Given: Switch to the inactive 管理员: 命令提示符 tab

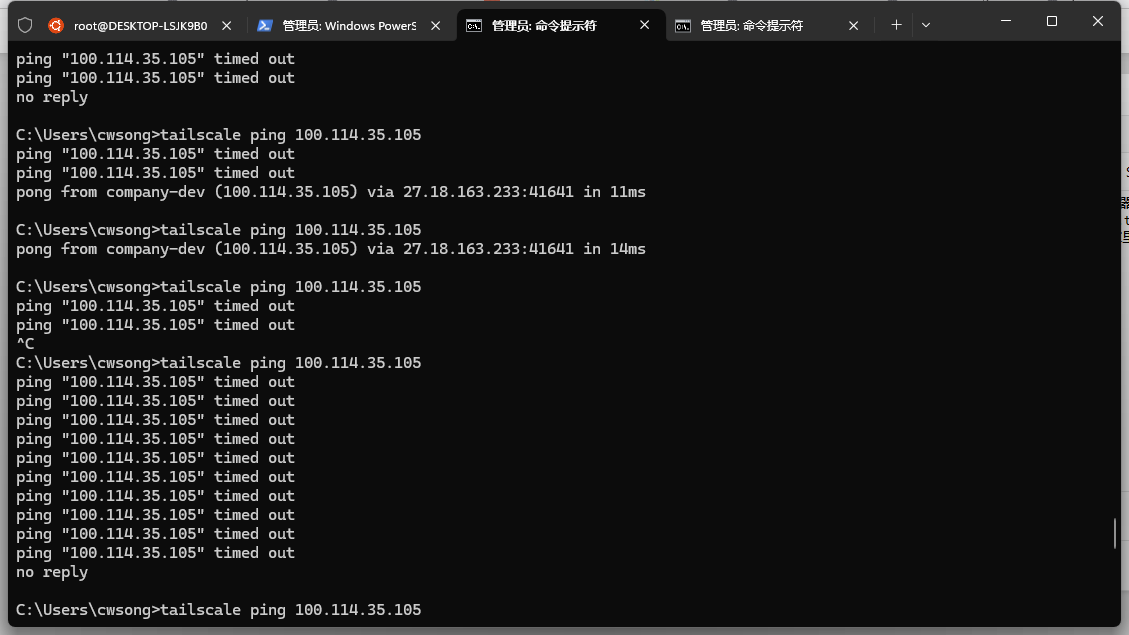Looking at the screenshot, I should coord(768,26).
